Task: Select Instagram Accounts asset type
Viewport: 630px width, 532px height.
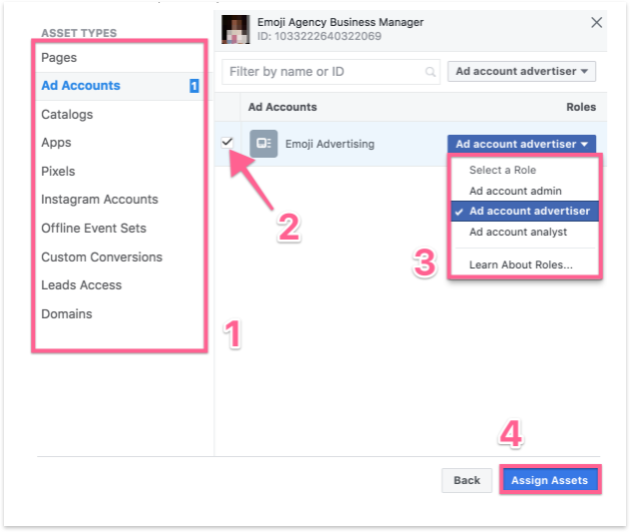Action: [99, 200]
